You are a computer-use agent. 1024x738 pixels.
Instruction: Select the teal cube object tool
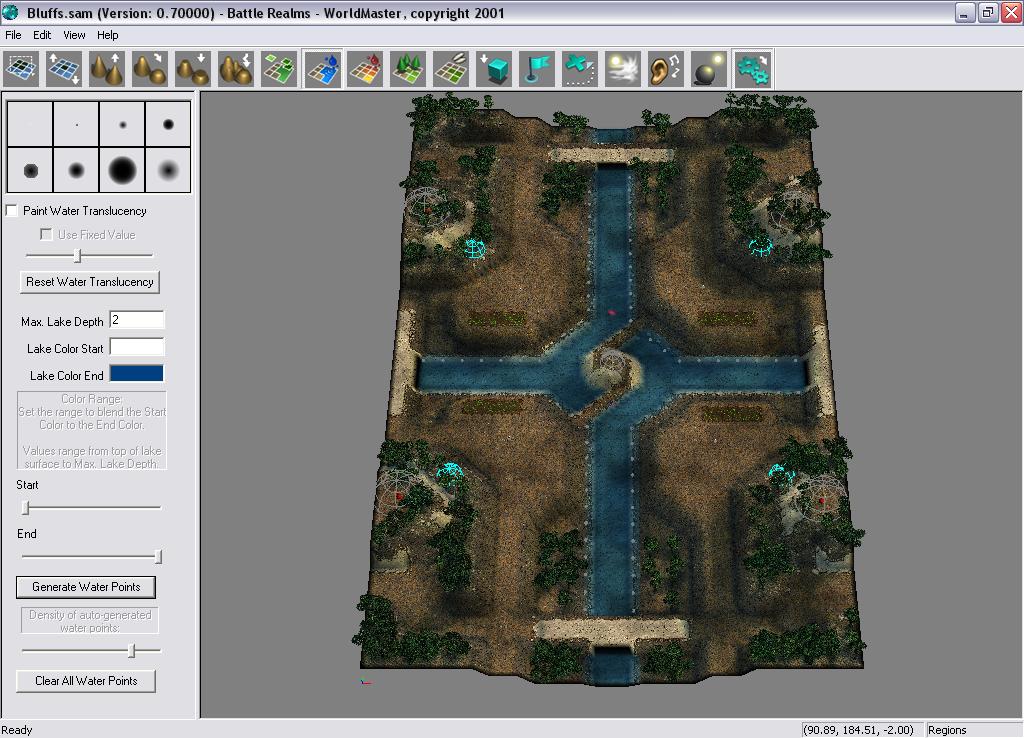click(x=494, y=69)
